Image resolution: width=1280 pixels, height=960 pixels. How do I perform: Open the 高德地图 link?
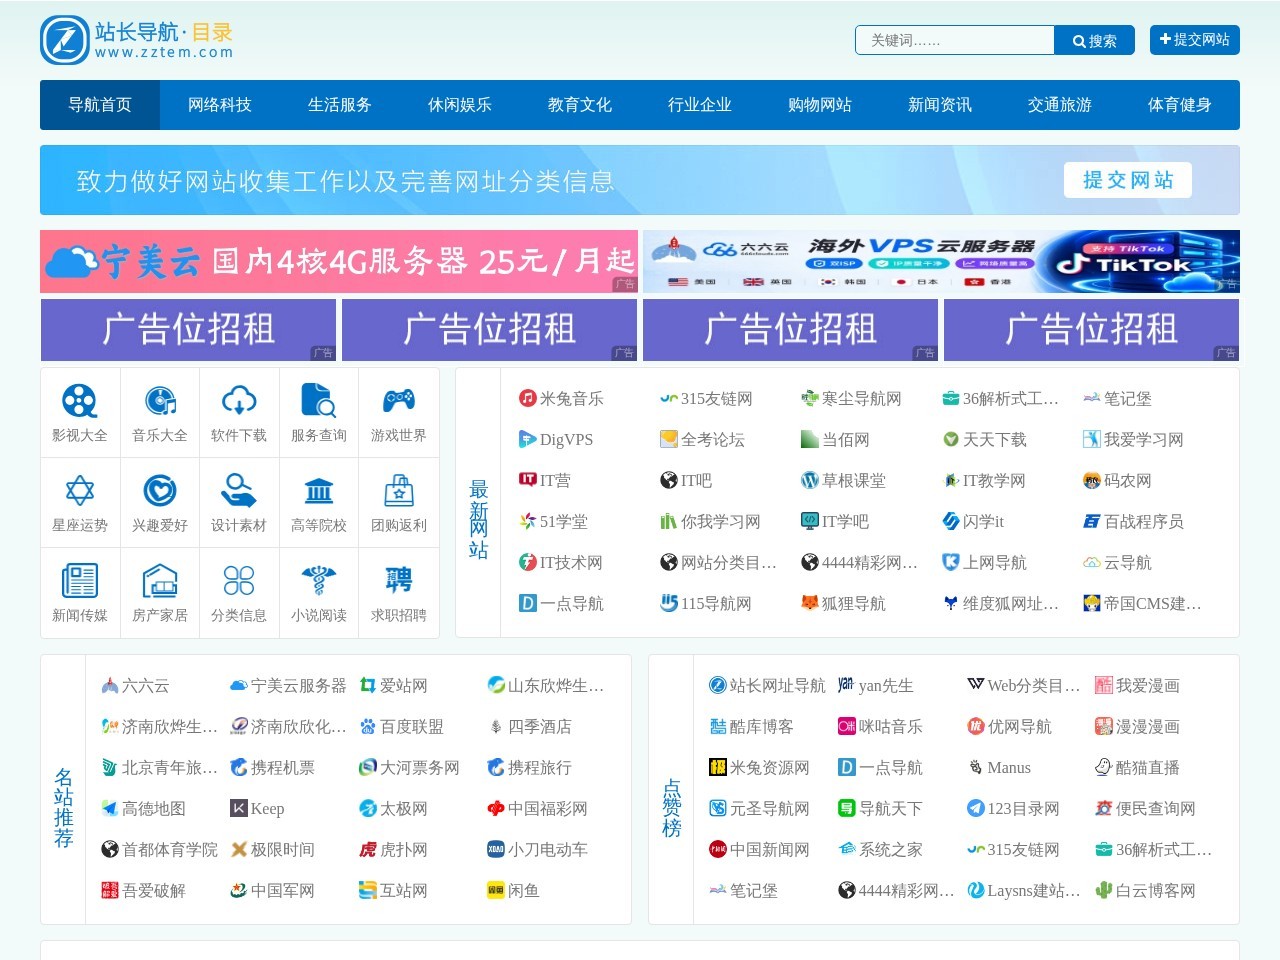point(153,808)
